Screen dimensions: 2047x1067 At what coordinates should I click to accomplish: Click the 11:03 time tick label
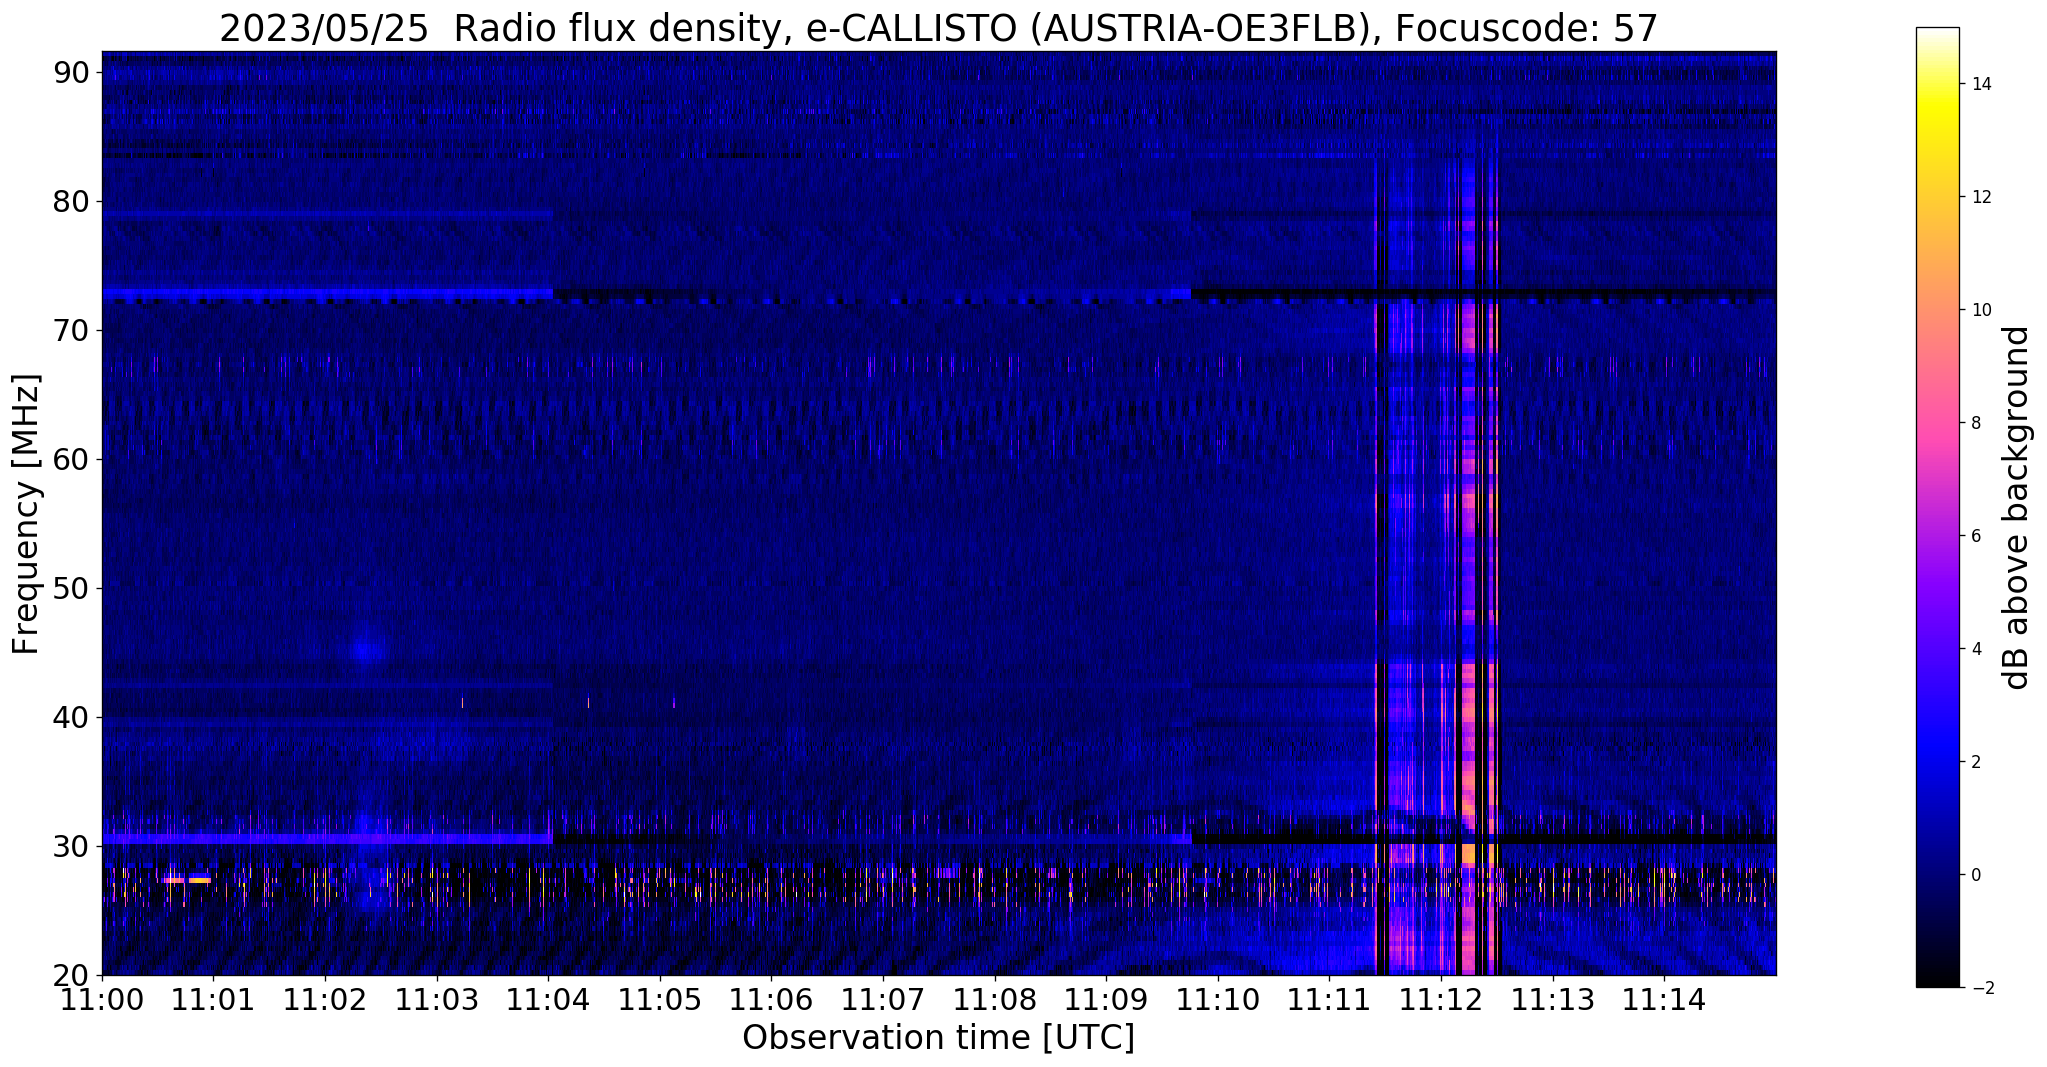(x=437, y=1000)
